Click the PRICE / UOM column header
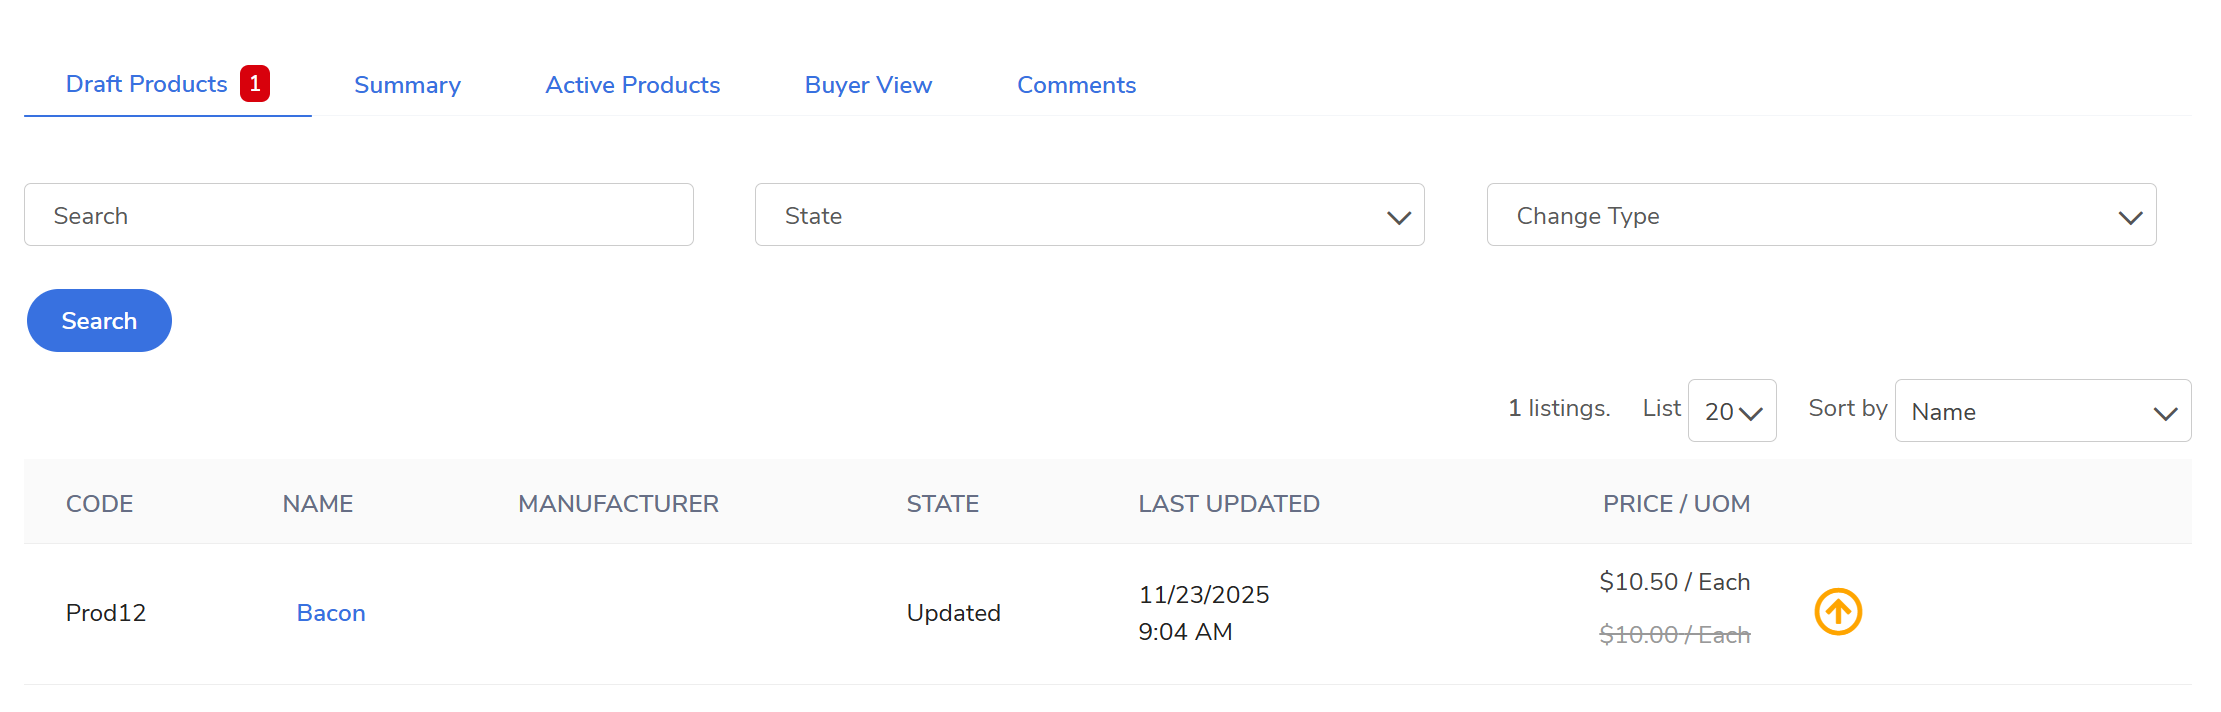 click(1676, 504)
